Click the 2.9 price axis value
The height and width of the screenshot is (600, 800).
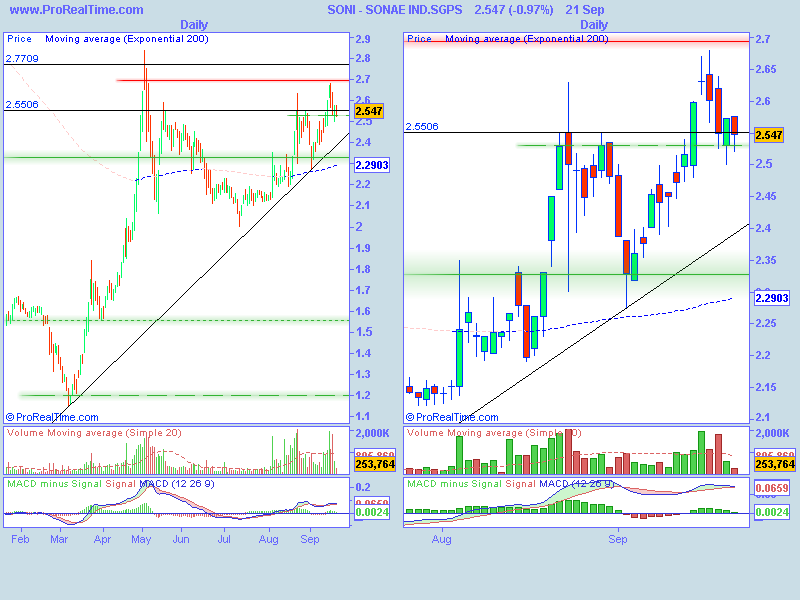[x=363, y=39]
